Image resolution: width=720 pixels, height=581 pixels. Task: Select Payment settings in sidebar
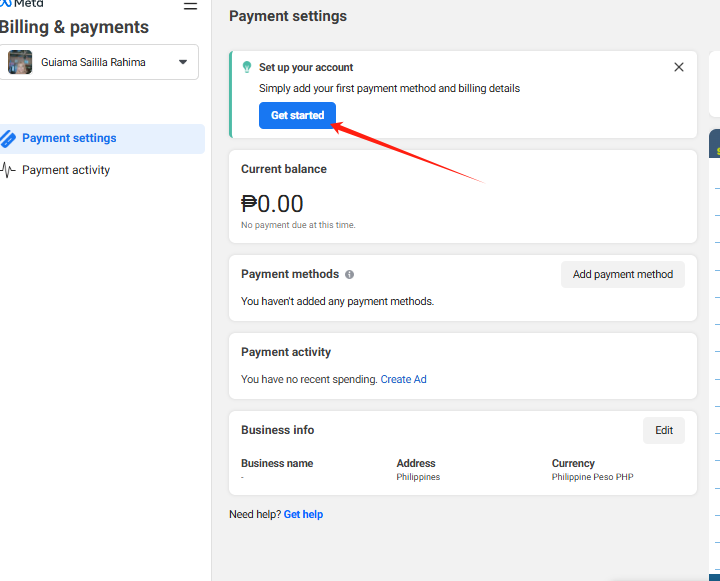coord(102,138)
